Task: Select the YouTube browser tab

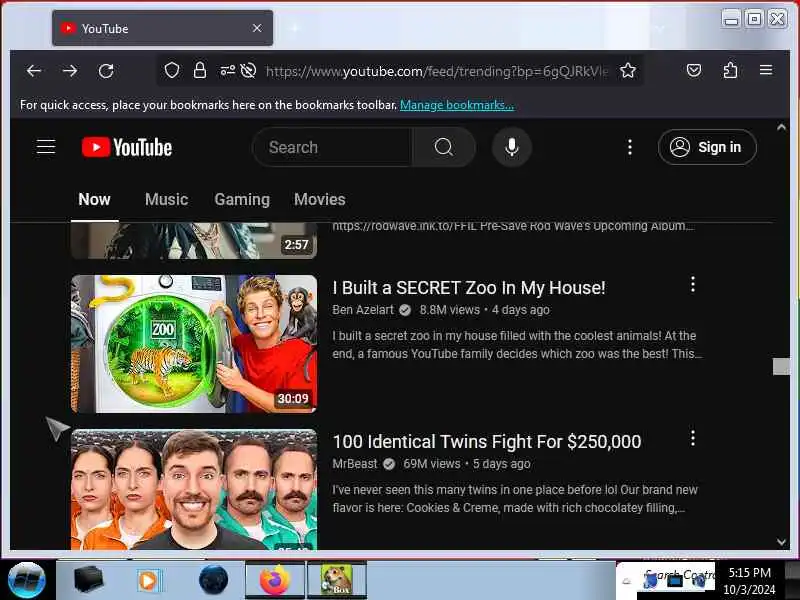Action: [162, 28]
